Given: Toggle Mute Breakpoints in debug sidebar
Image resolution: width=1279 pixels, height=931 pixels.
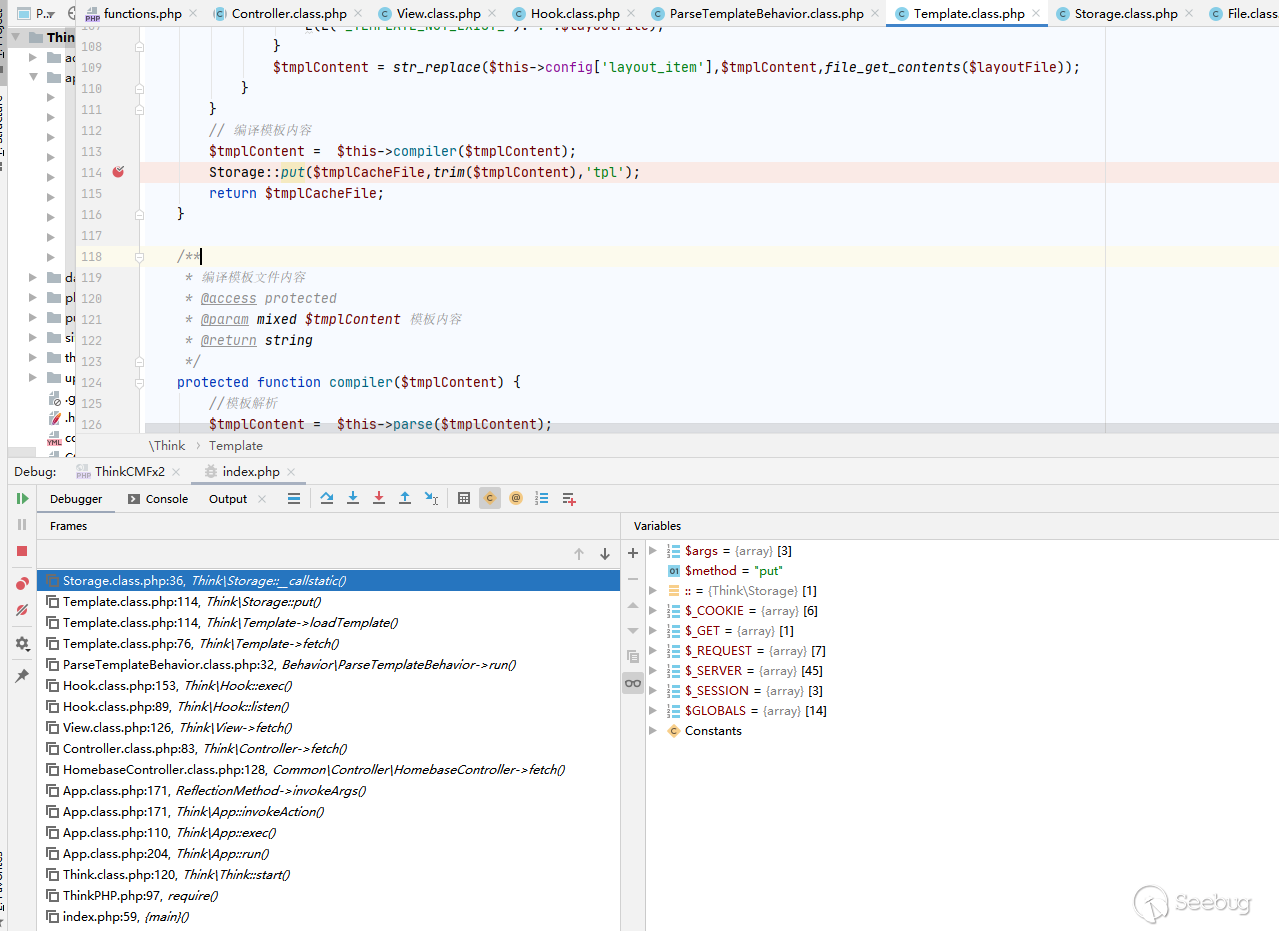Looking at the screenshot, I should click(x=22, y=610).
